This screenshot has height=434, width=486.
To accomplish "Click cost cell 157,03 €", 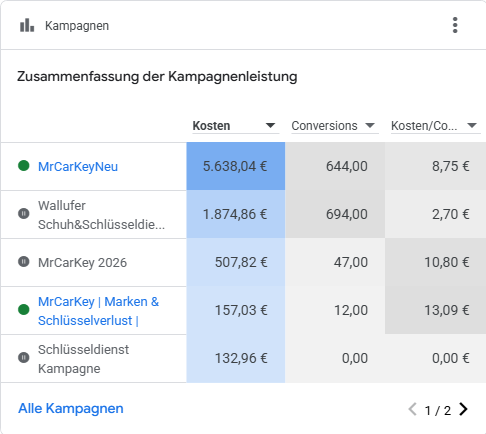I will click(236, 310).
